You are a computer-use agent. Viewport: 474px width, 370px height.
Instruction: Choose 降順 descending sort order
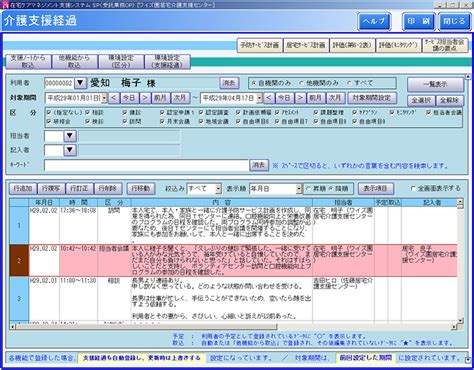(x=331, y=189)
